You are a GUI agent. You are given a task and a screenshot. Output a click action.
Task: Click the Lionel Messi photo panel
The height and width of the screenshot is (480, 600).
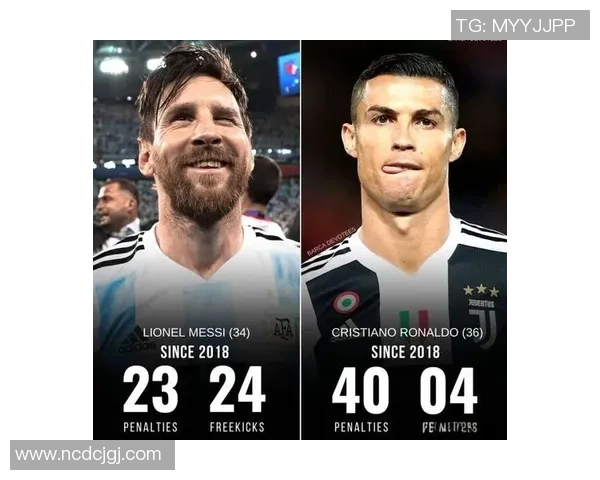point(196,240)
